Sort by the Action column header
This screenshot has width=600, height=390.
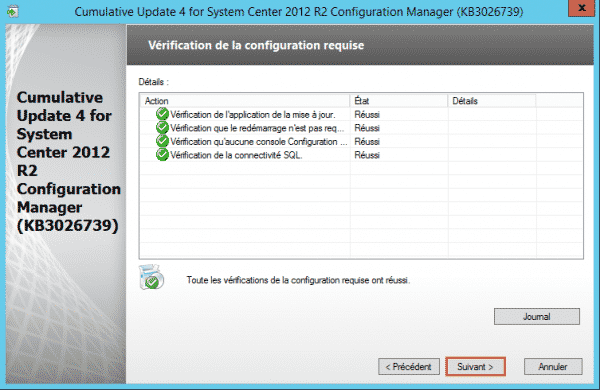coord(245,101)
